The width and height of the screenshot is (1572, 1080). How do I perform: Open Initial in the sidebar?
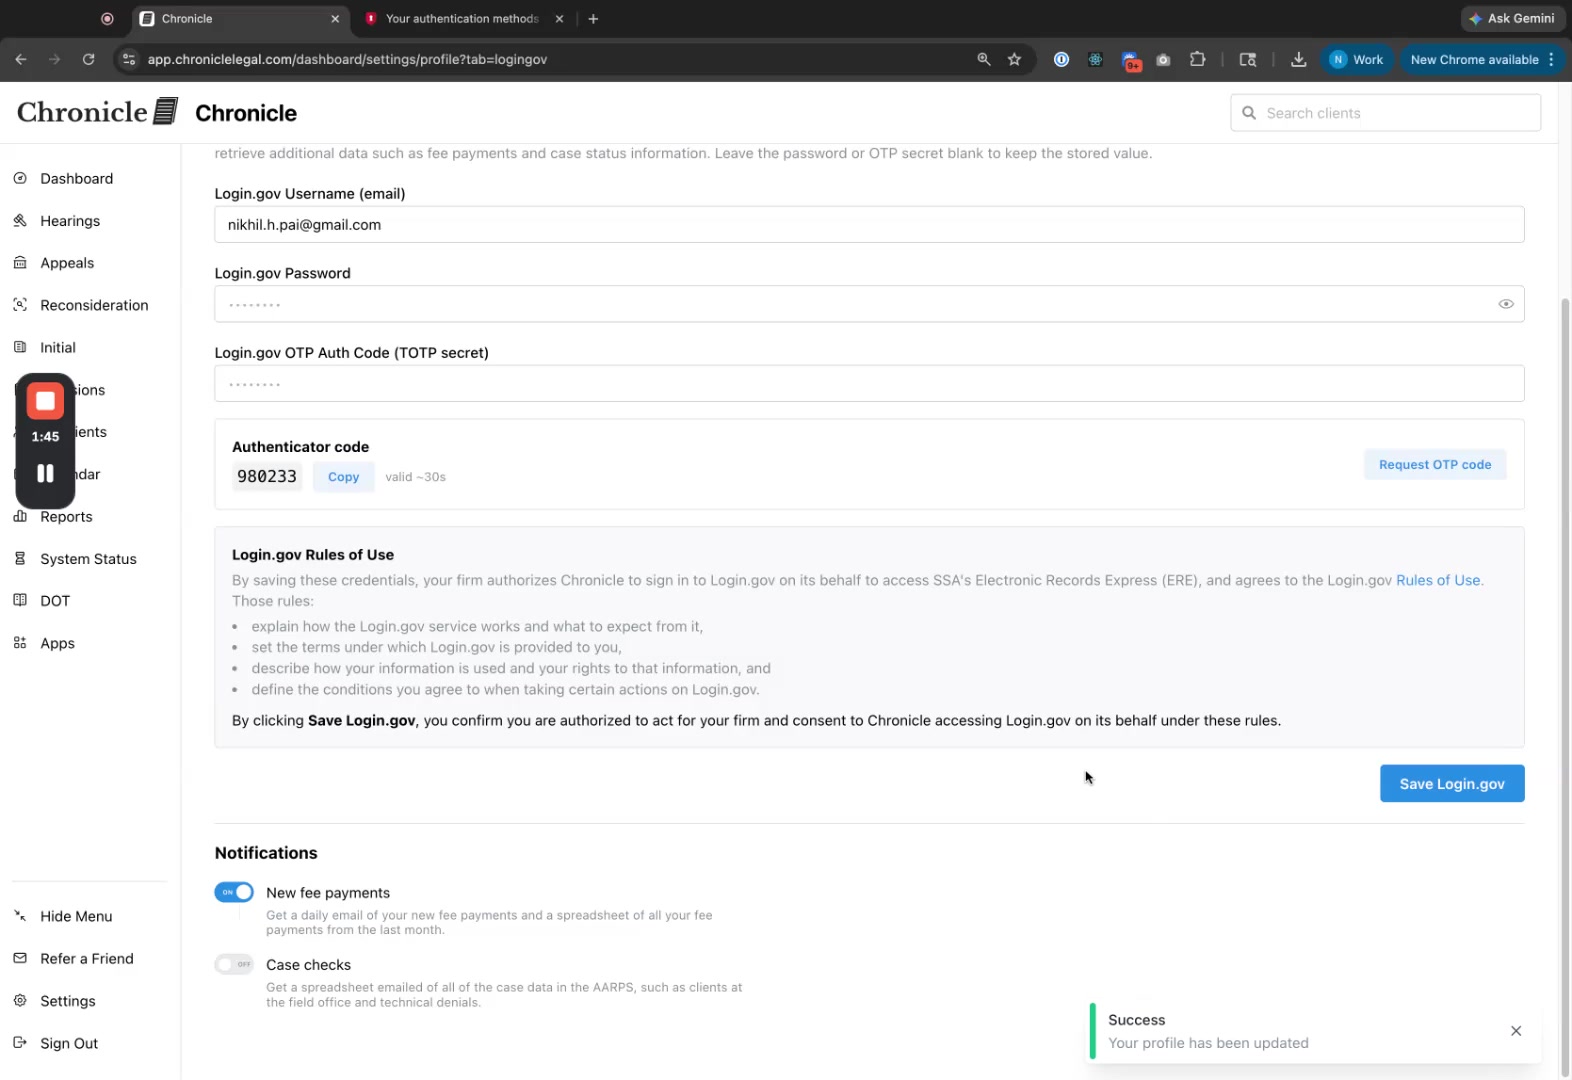[58, 347]
